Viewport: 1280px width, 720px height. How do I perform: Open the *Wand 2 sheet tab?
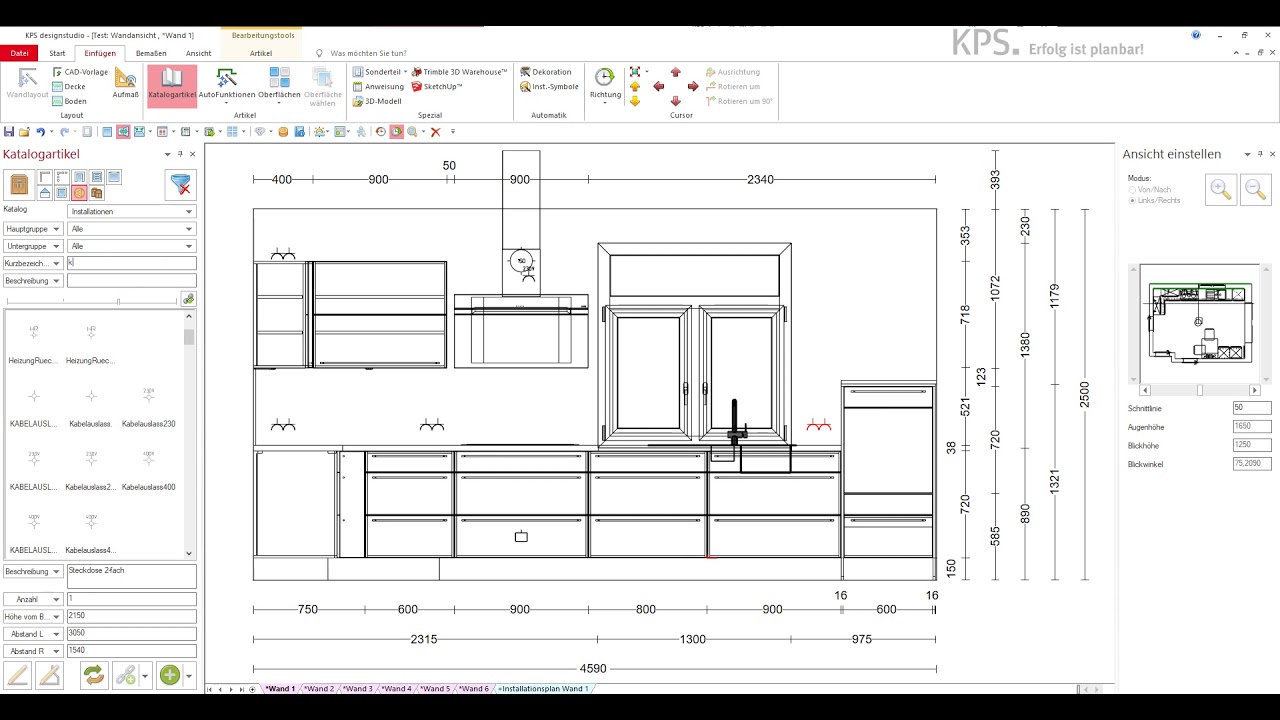tap(319, 689)
